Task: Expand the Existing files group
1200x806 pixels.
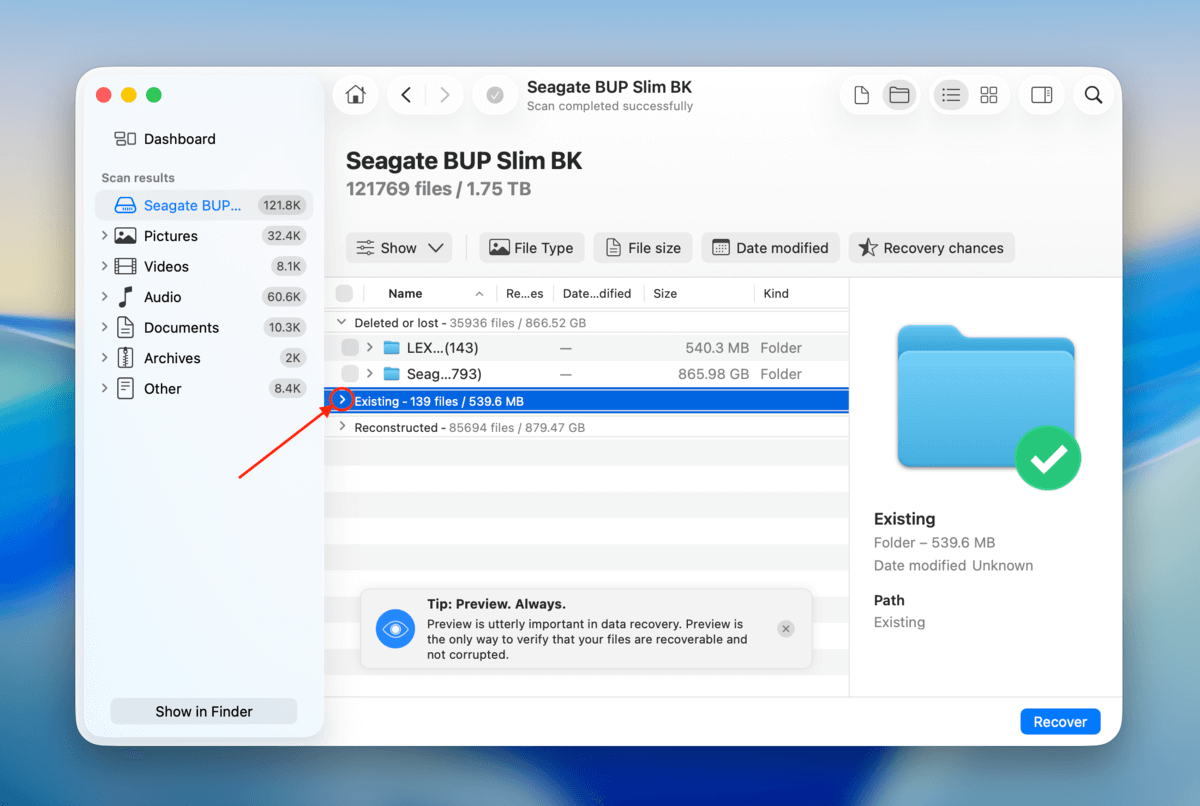Action: [342, 400]
